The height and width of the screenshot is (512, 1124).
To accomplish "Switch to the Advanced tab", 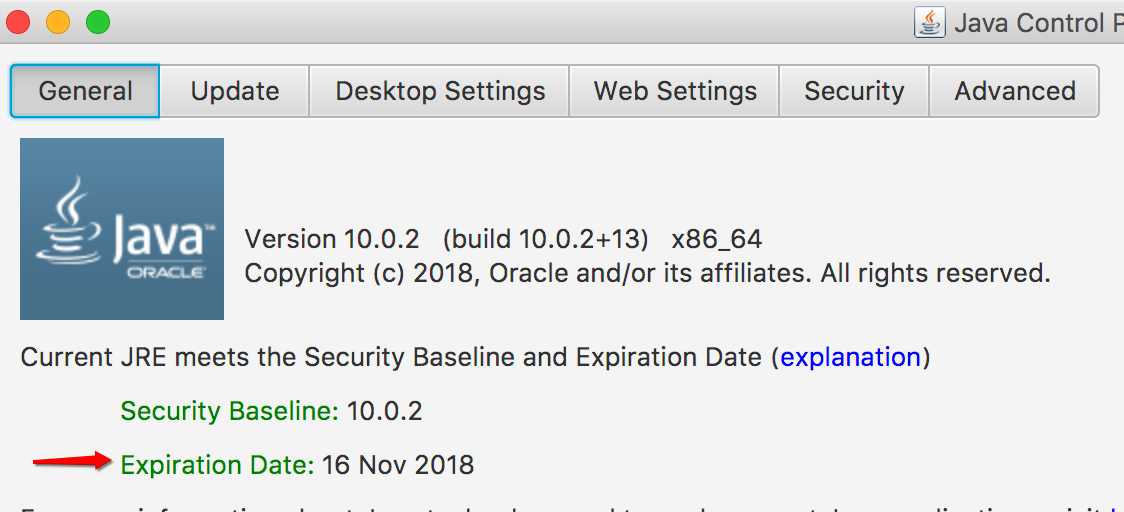I will click(1014, 91).
